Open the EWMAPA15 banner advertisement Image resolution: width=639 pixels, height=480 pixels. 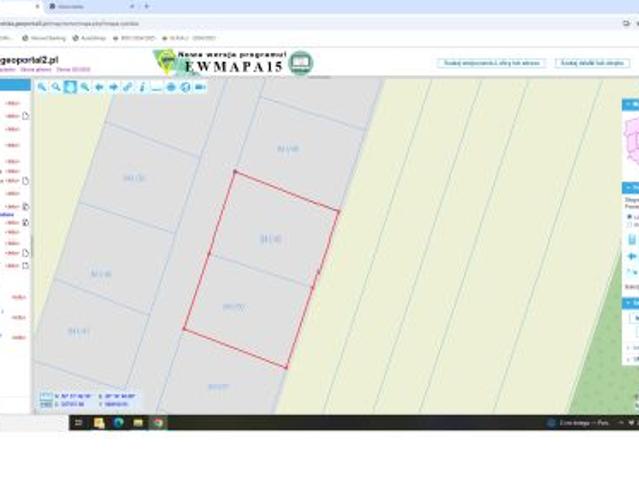point(233,62)
